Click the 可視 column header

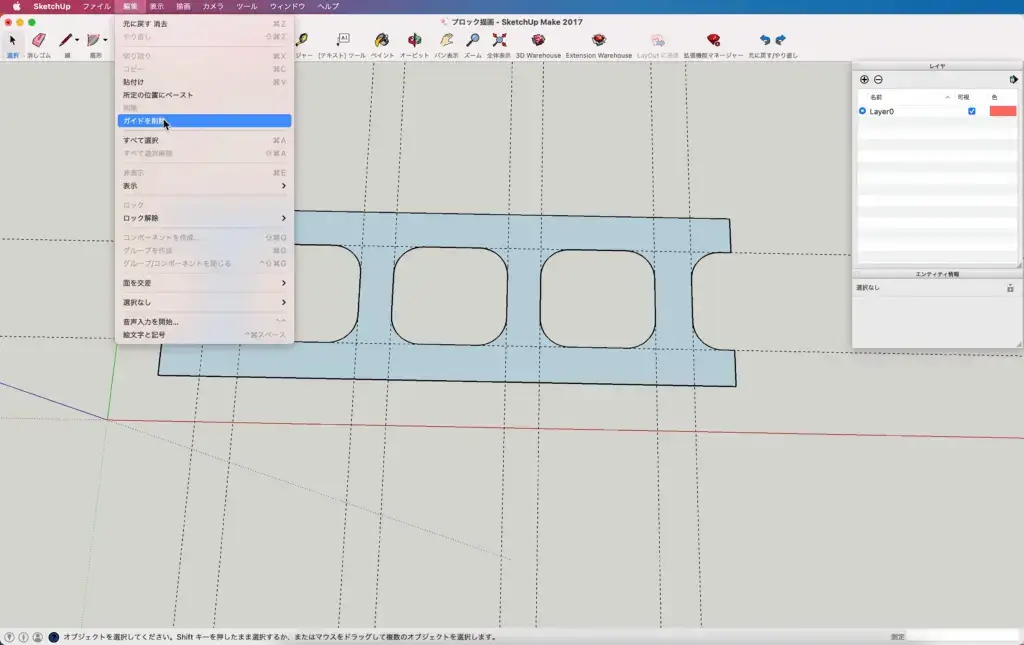[x=963, y=97]
